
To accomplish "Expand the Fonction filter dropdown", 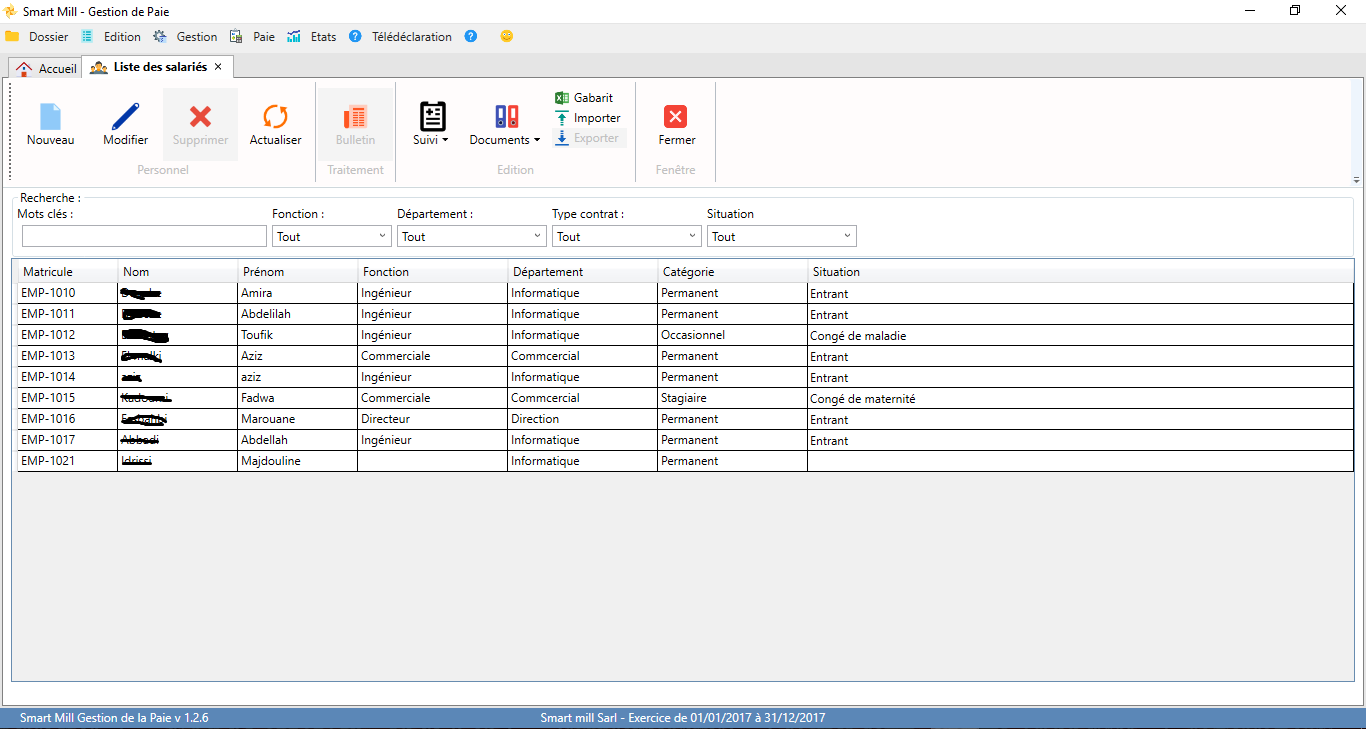I will tap(382, 236).
